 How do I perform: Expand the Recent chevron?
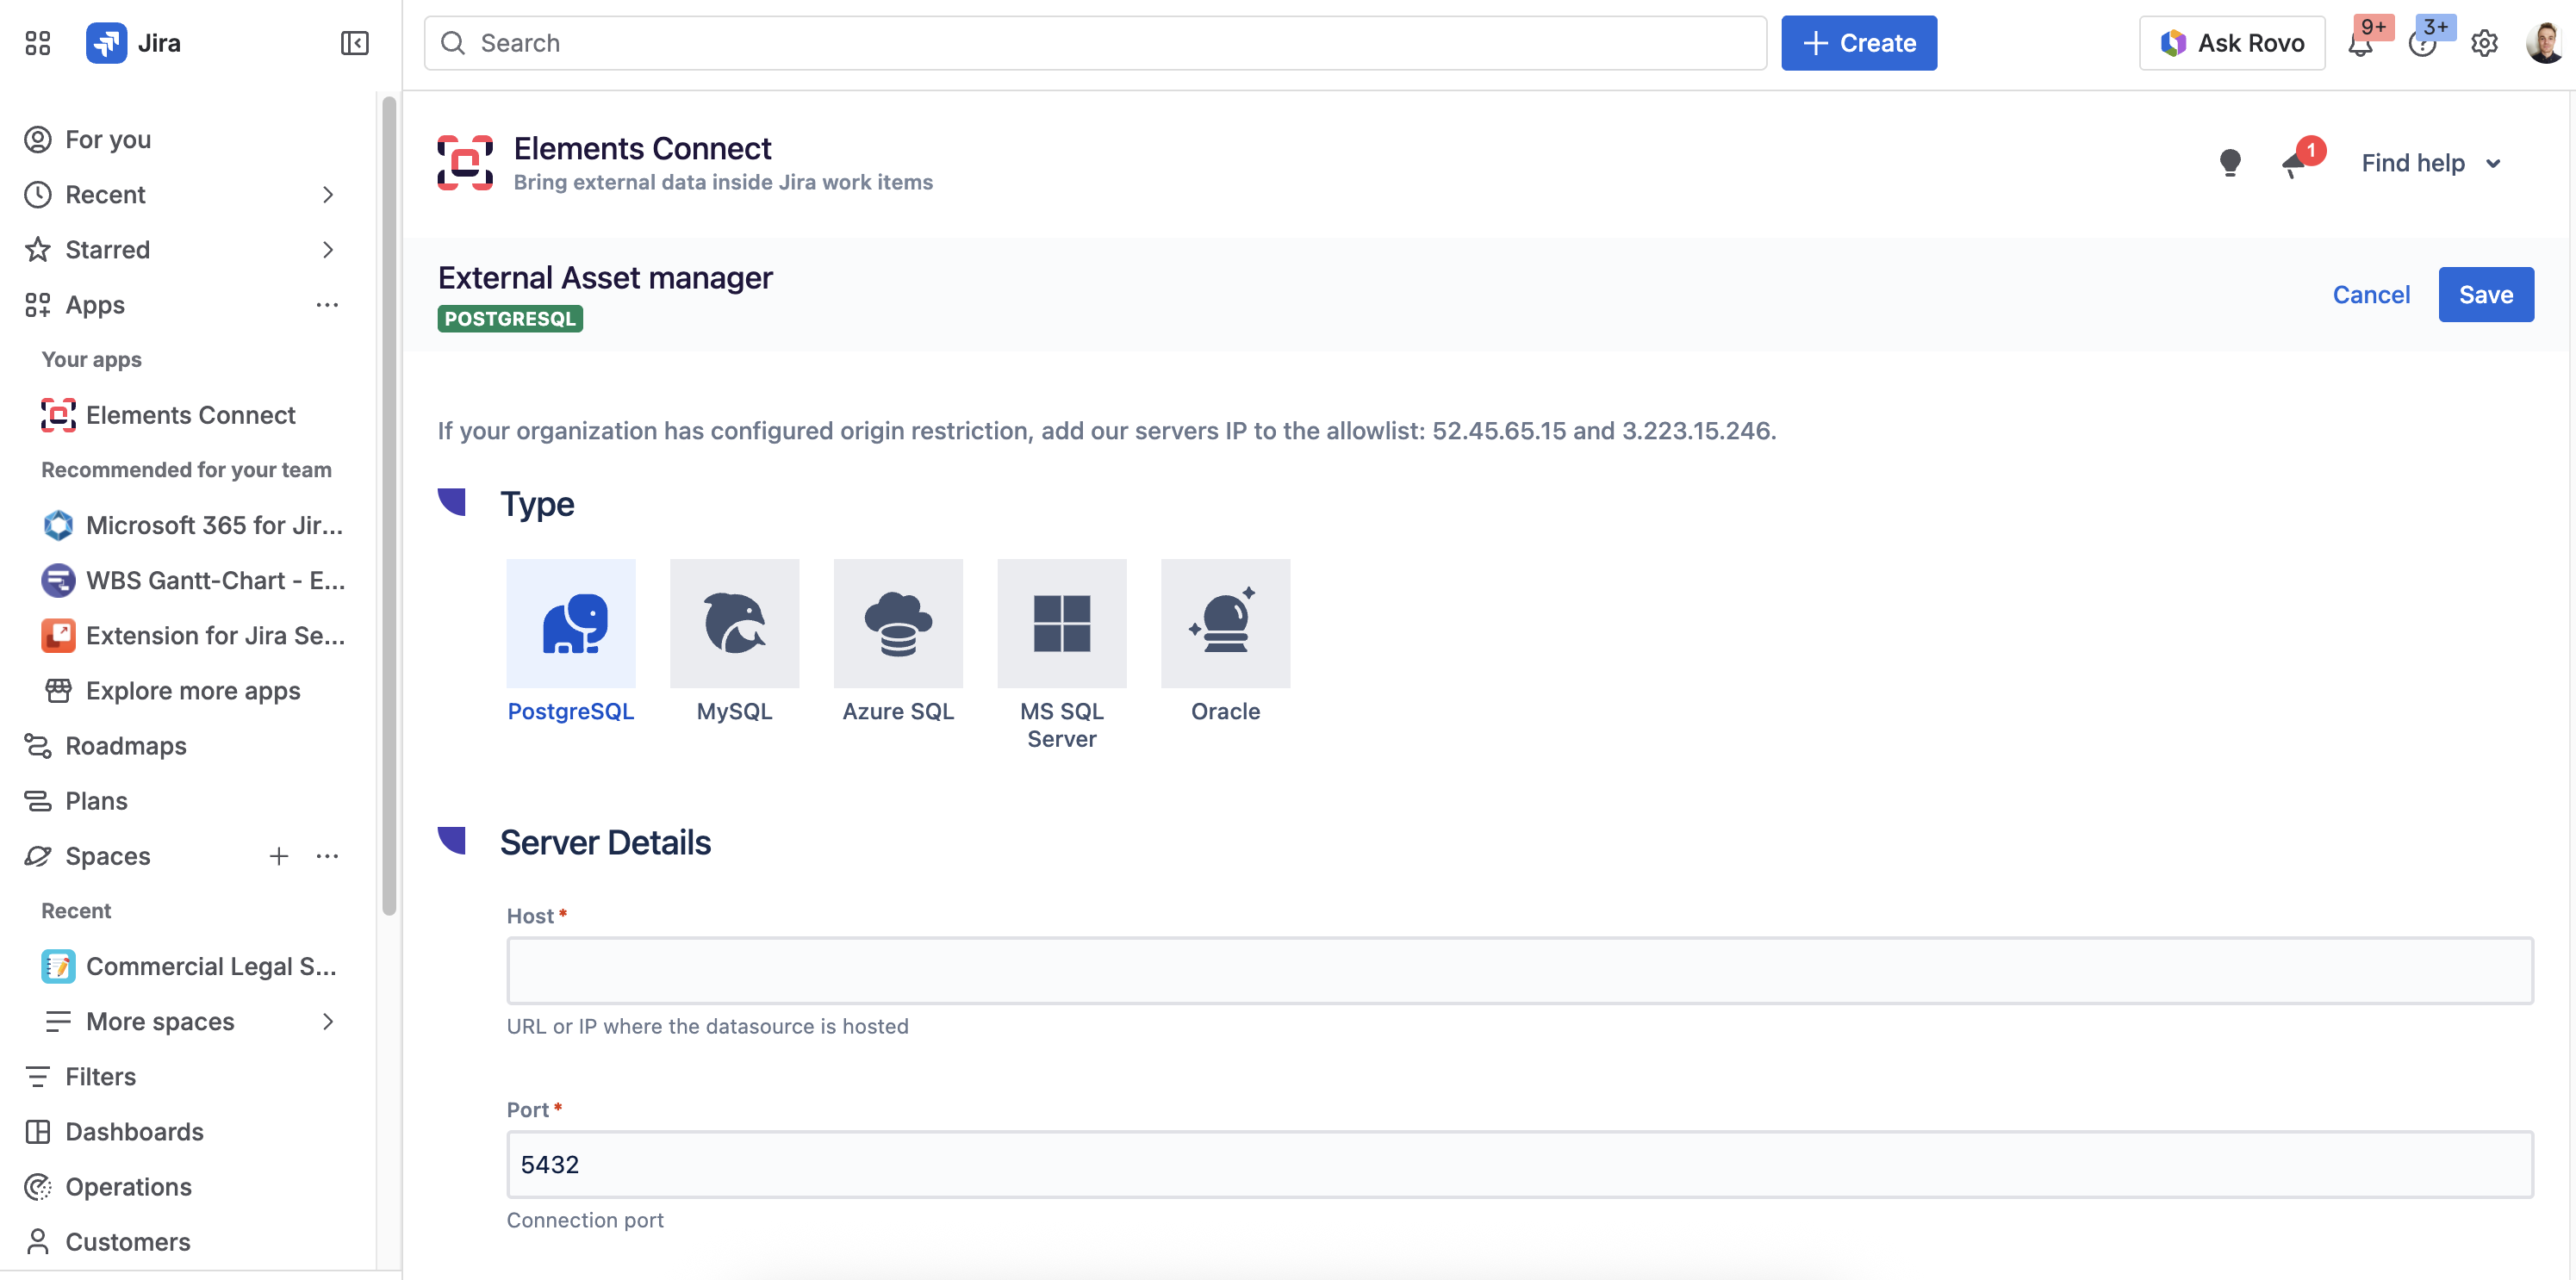pyautogui.click(x=328, y=194)
